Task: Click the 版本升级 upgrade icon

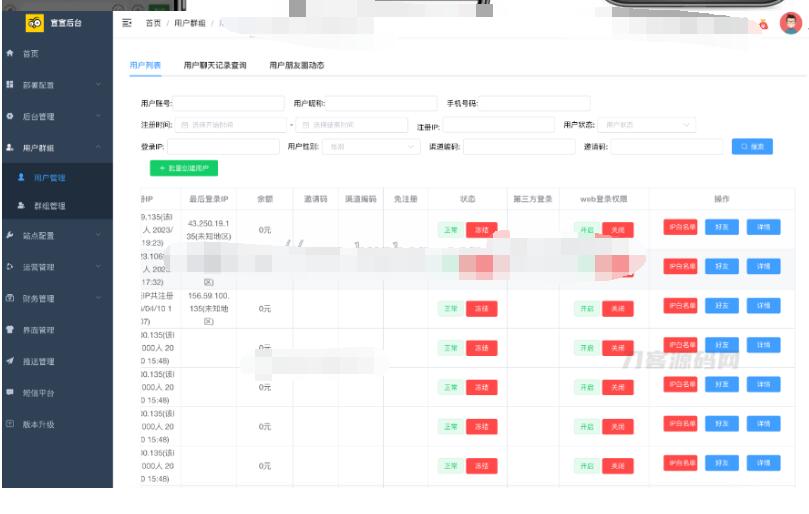Action: pos(10,424)
